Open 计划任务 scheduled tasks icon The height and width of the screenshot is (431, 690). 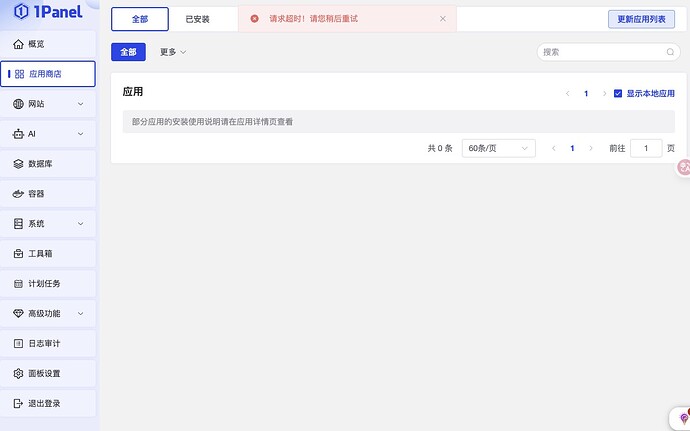[x=19, y=284]
